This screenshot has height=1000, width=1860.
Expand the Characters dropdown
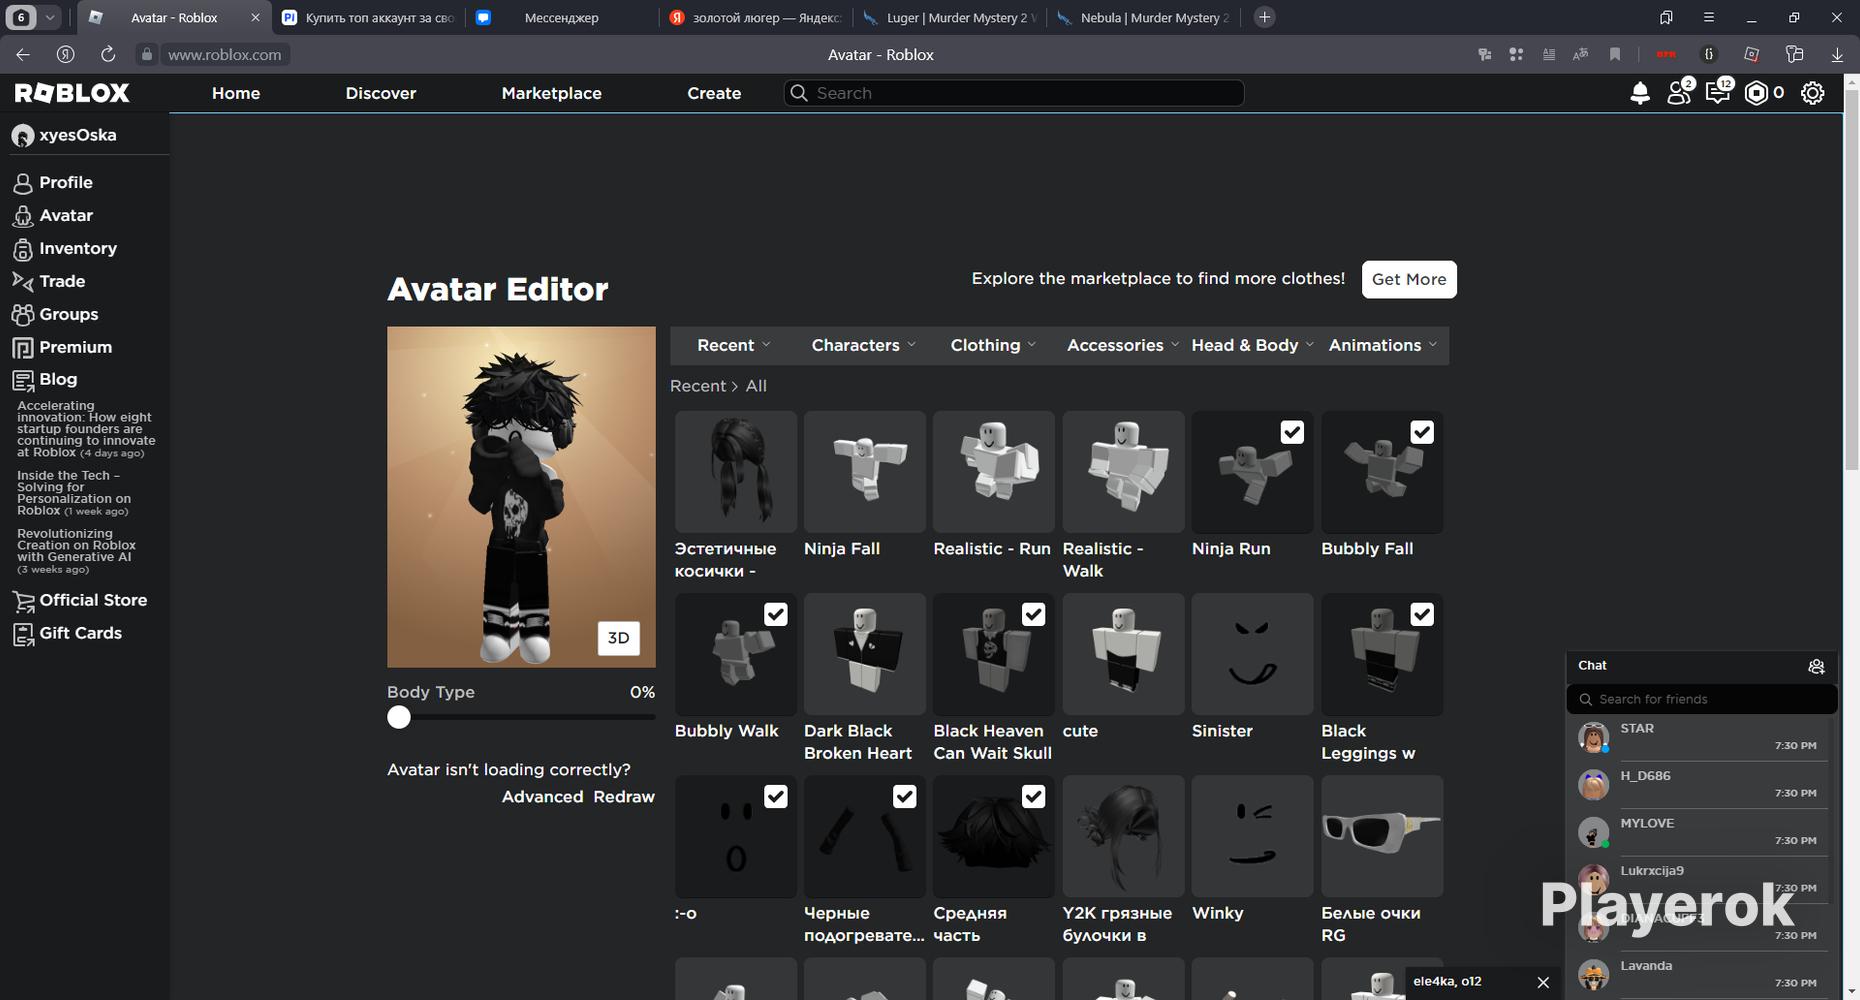point(863,345)
